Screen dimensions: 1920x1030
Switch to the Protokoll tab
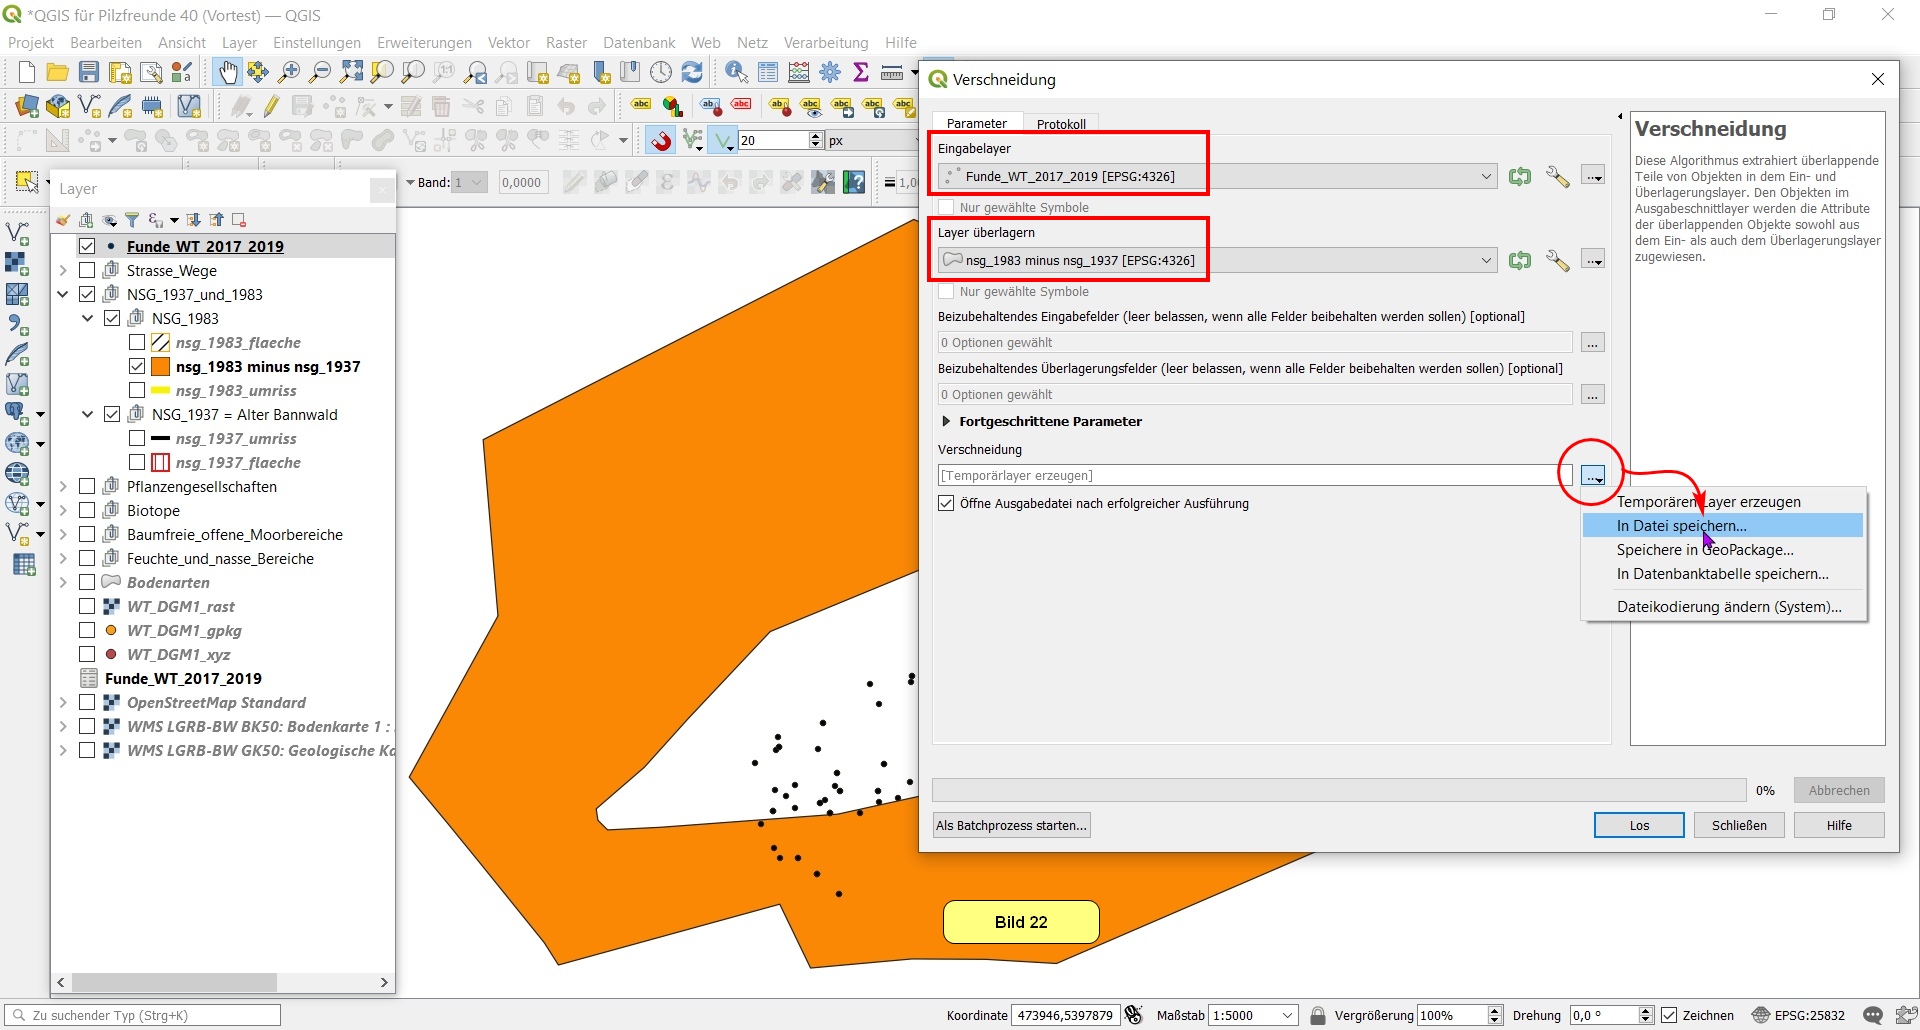point(1061,124)
